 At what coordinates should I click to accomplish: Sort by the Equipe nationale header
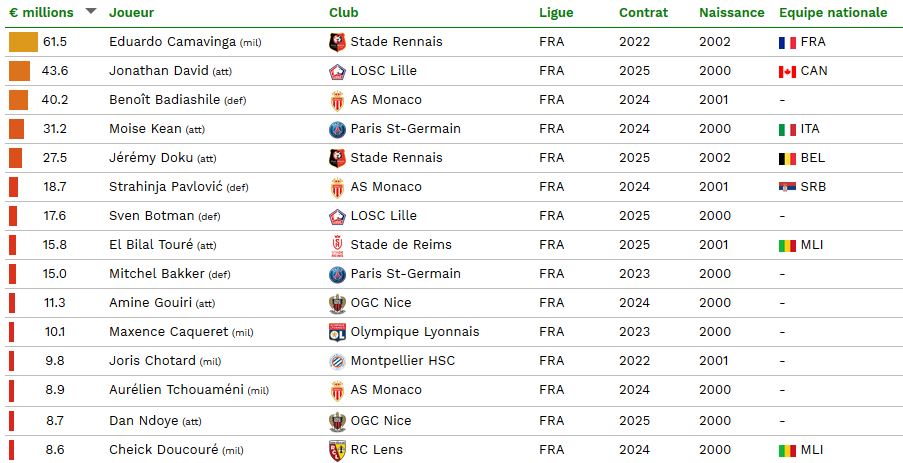[833, 13]
